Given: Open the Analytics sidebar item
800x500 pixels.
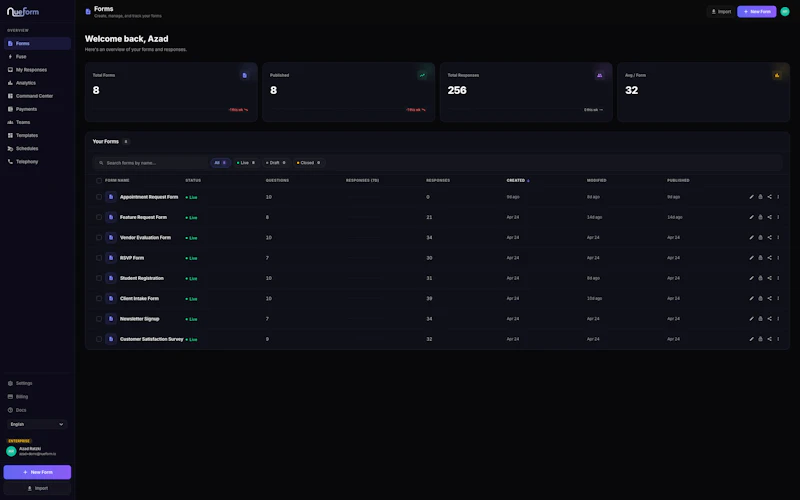Looking at the screenshot, I should tap(37, 83).
